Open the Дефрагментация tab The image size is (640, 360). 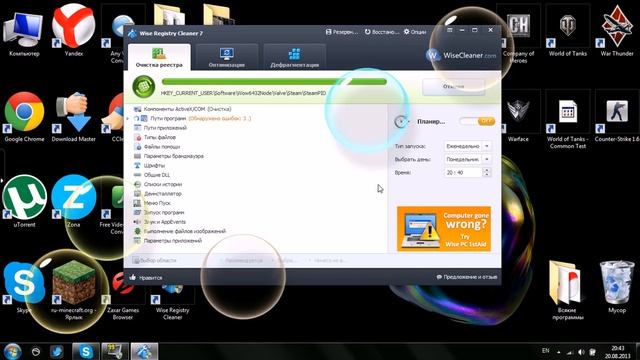click(x=294, y=57)
